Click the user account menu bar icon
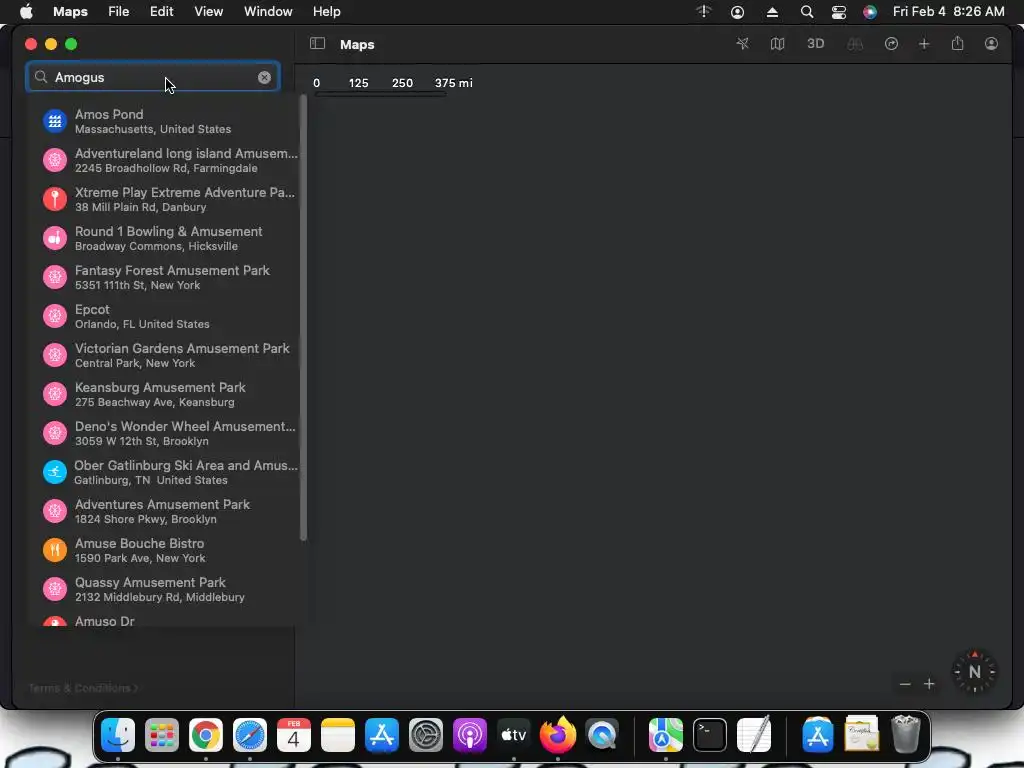Screen dimensions: 1024x768 coord(737,12)
